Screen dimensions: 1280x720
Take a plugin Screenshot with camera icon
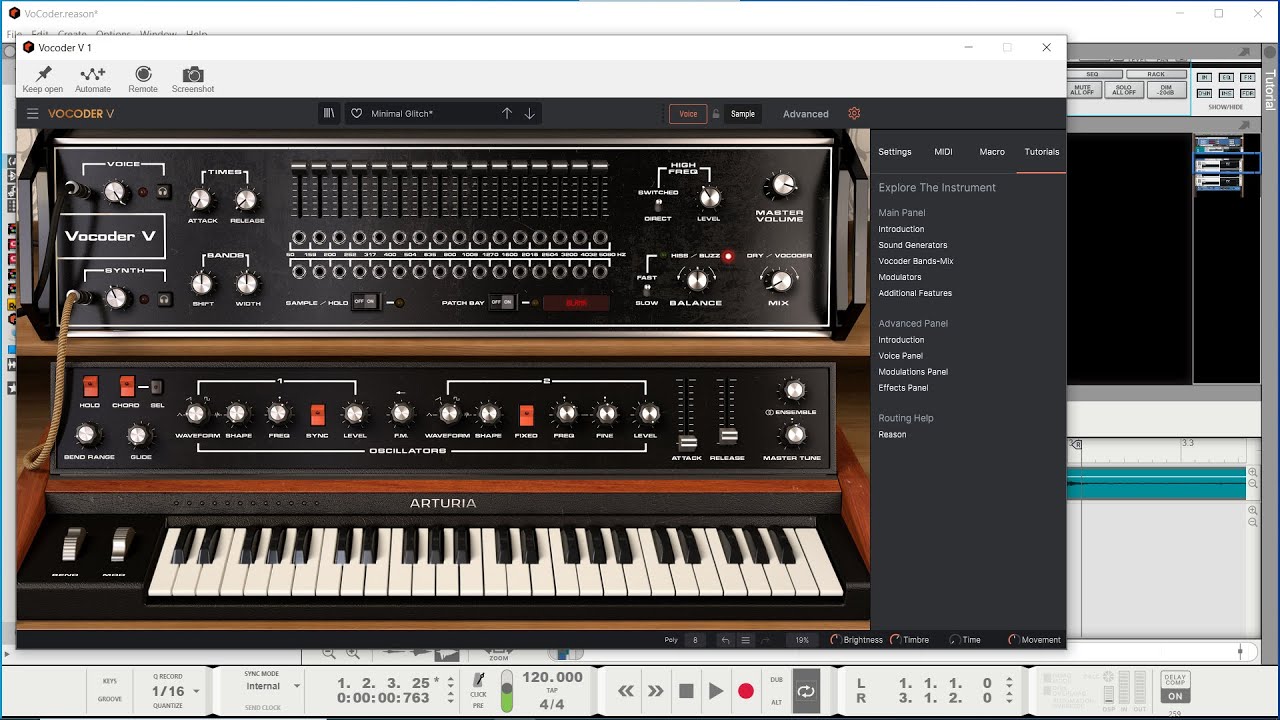click(x=193, y=74)
